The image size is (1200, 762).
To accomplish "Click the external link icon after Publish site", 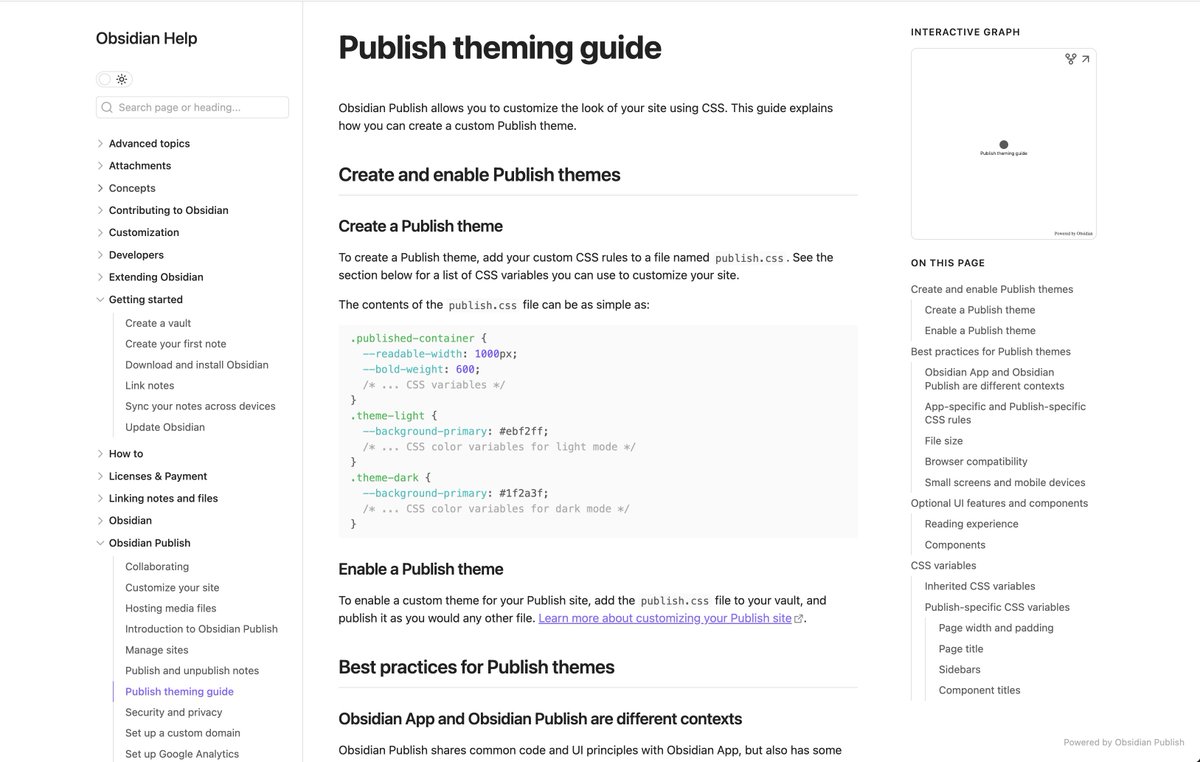I will [798, 619].
